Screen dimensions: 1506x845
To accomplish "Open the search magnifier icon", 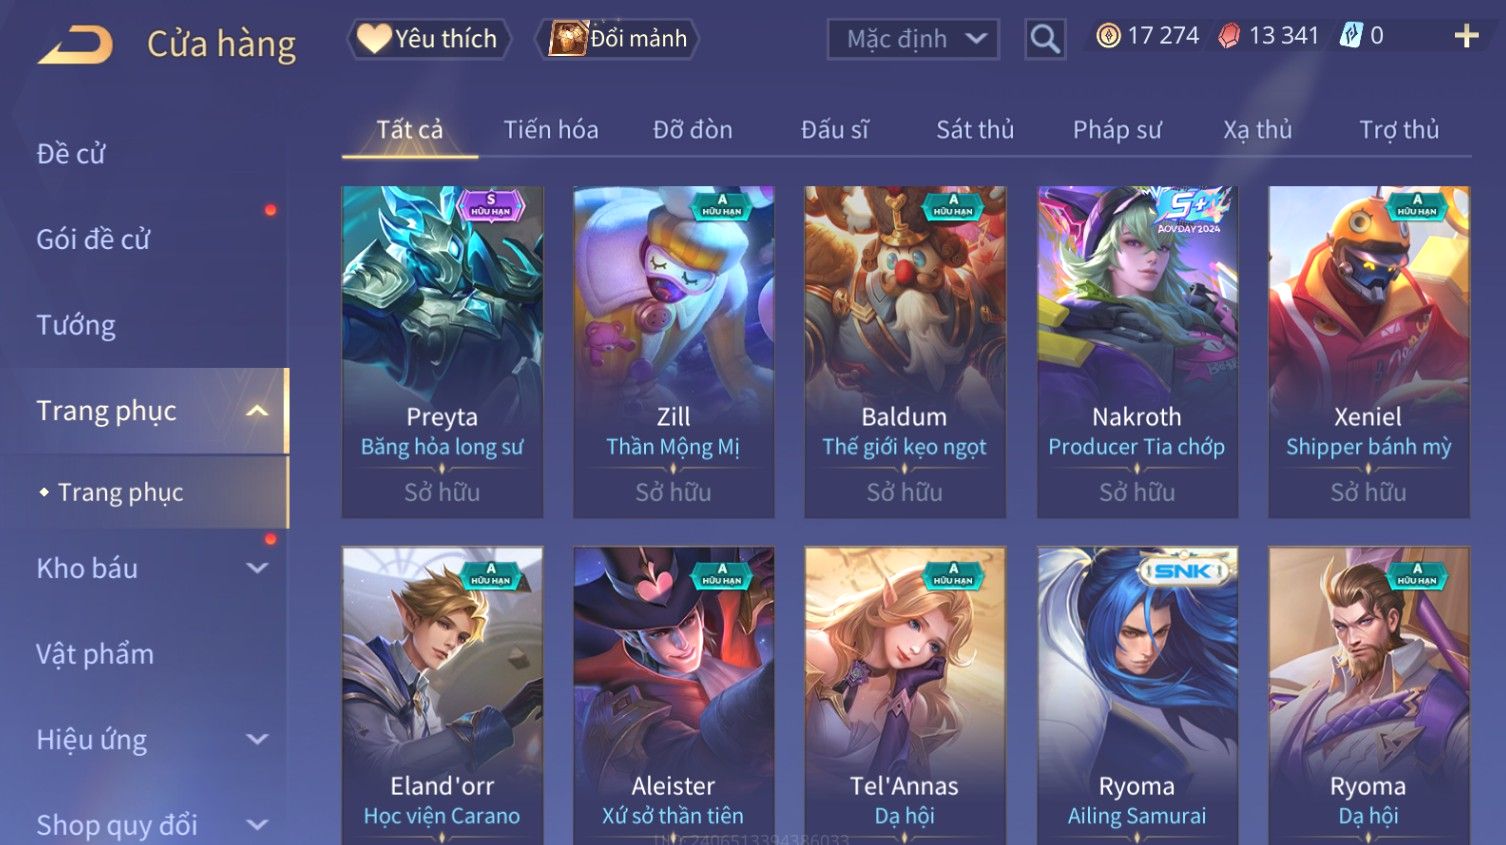I will pos(1045,39).
